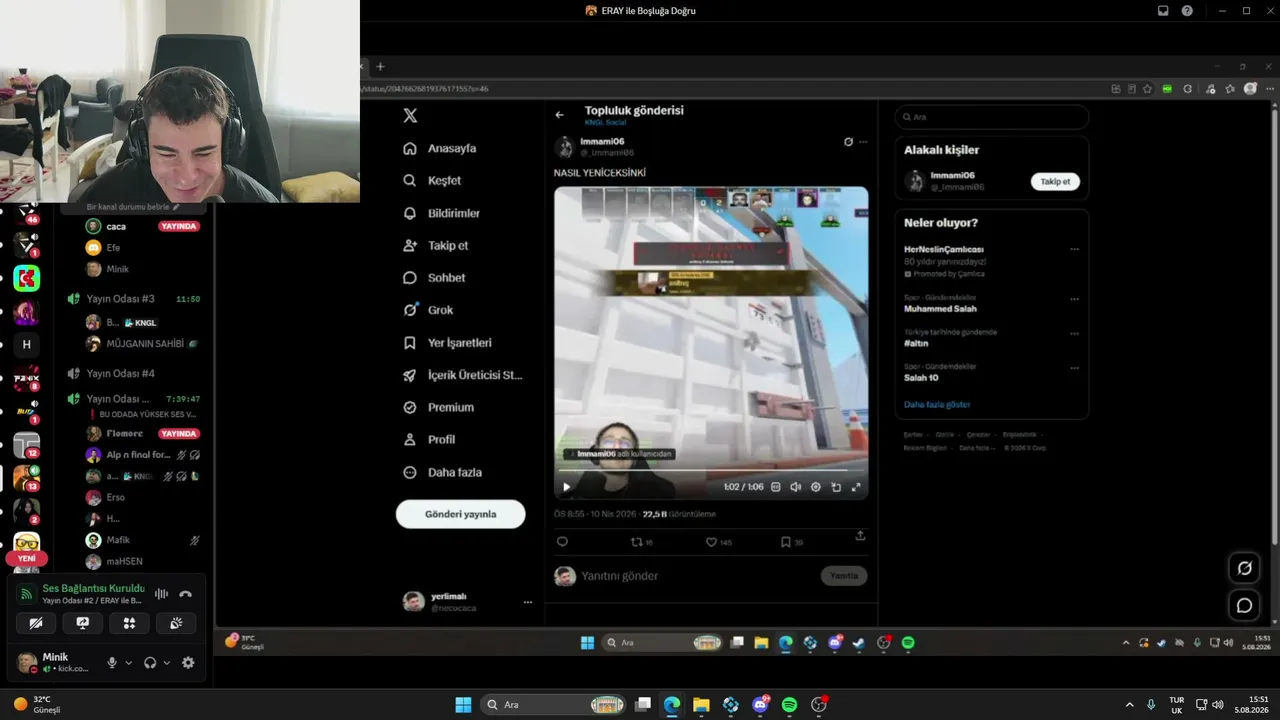Open Windows Start menu on taskbar

[x=463, y=704]
